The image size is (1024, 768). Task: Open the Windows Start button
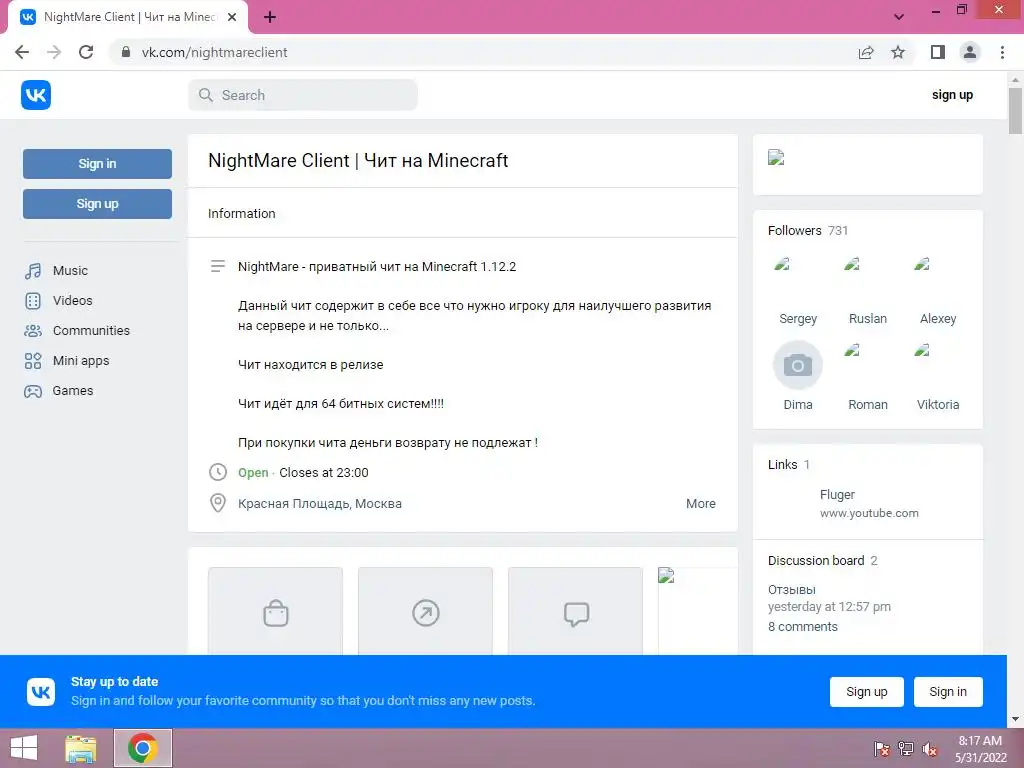(x=24, y=748)
